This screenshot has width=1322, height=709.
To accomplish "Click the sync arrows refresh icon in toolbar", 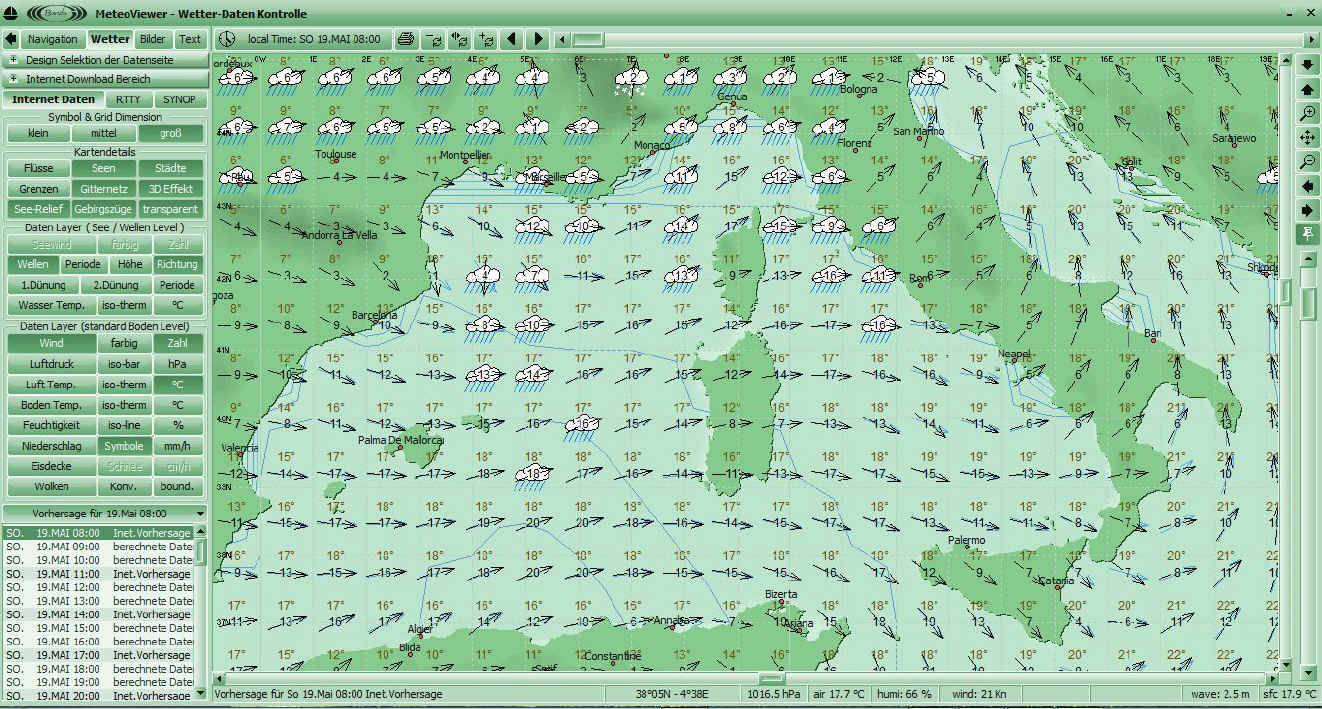I will coord(459,39).
